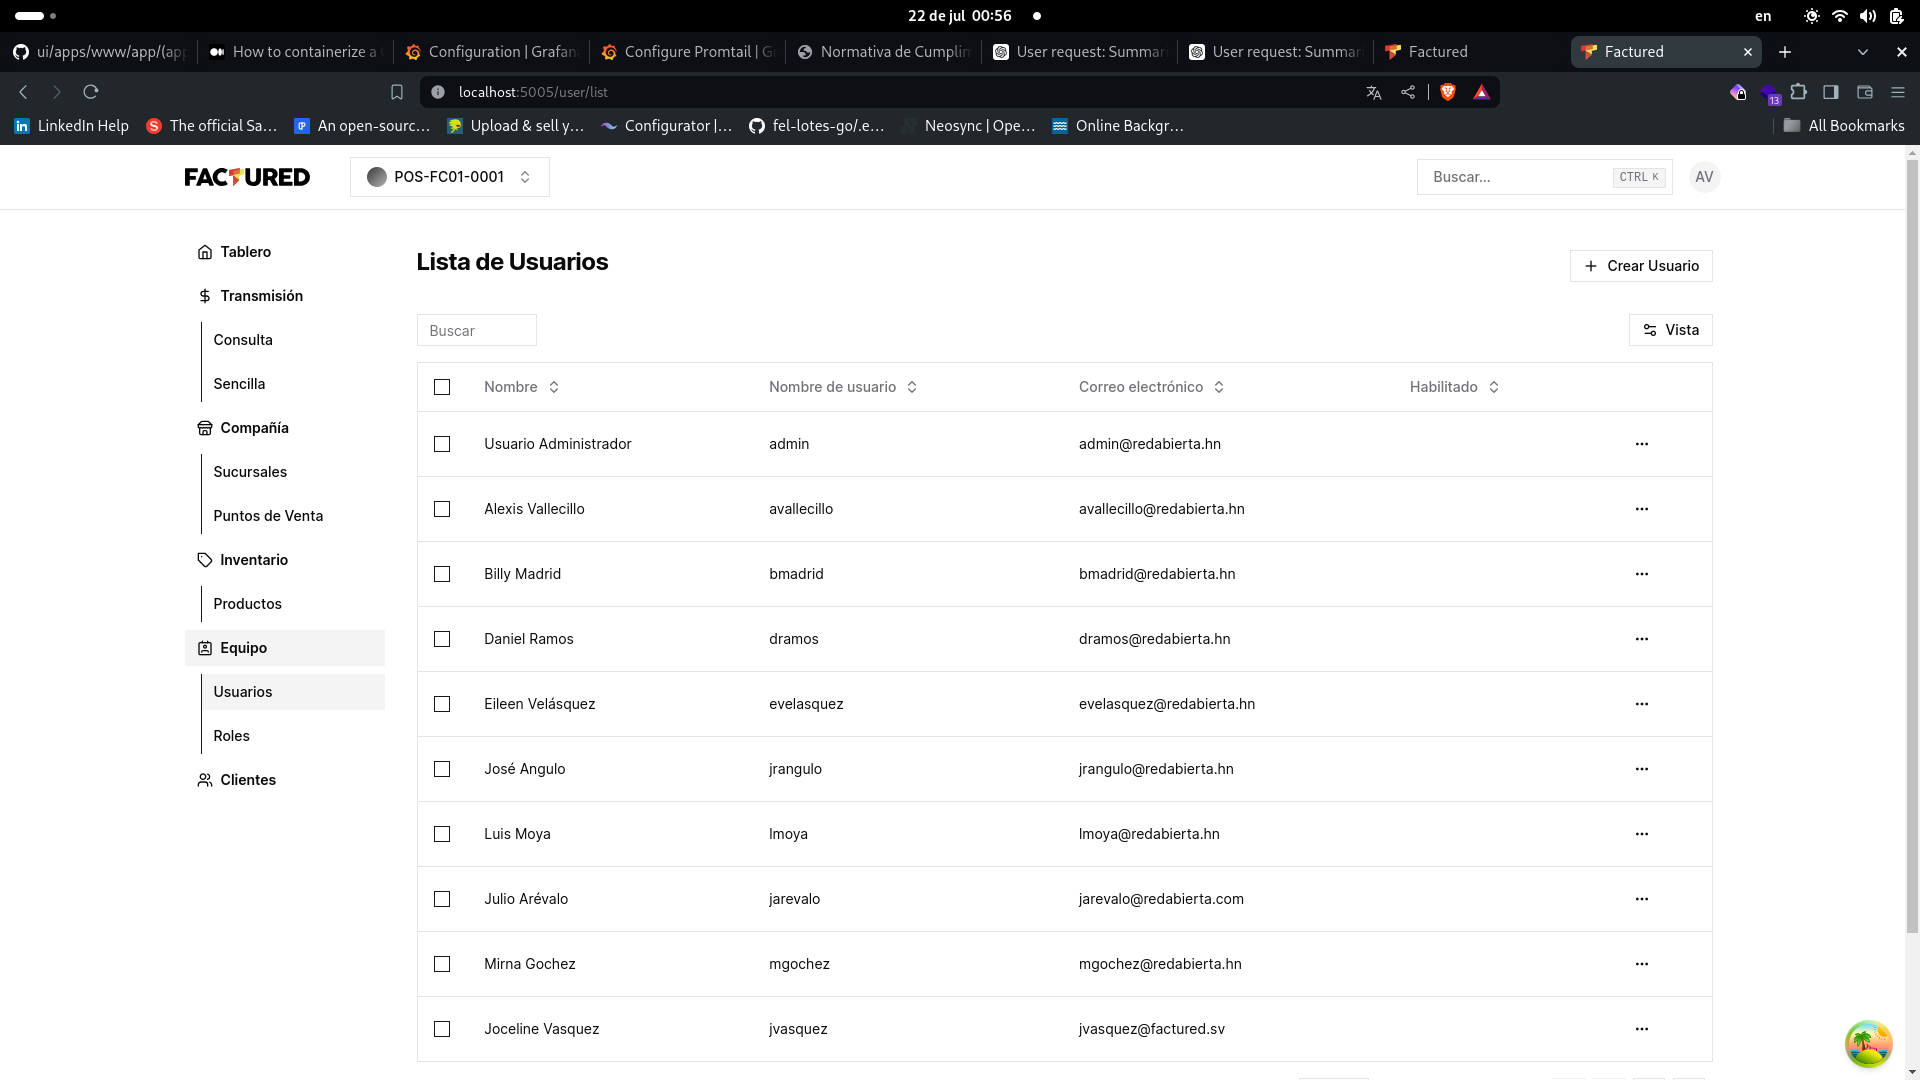
Task: Click the AV avatar icon
Action: pyautogui.click(x=1704, y=177)
